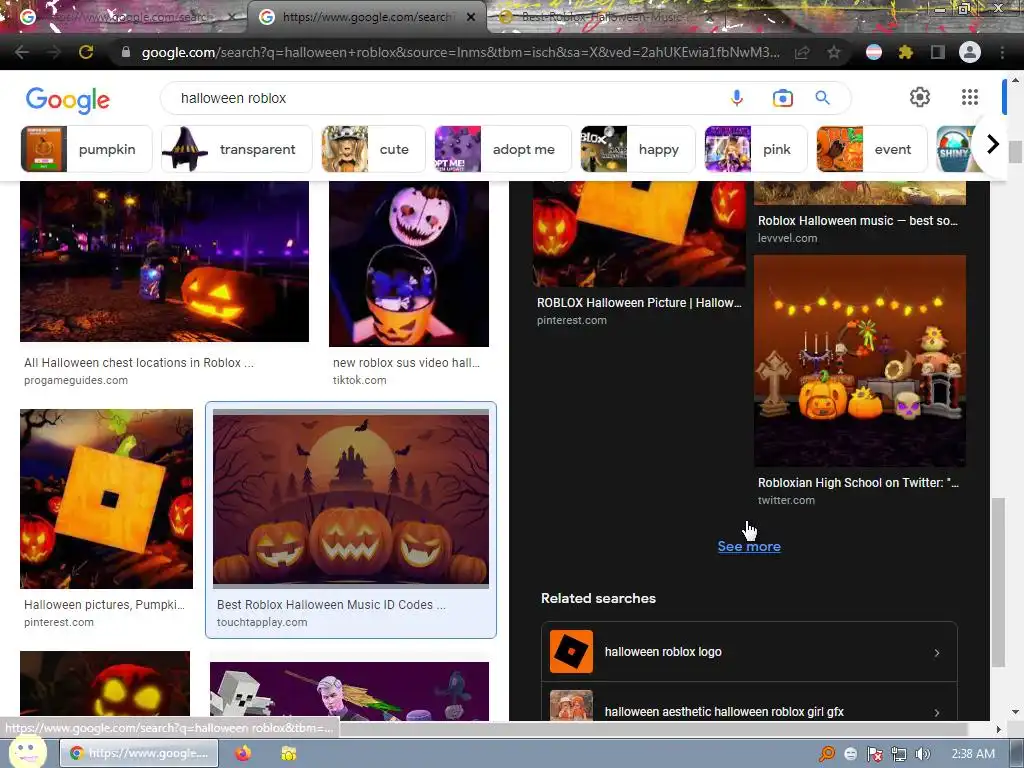Close the active Google search tab

[471, 17]
